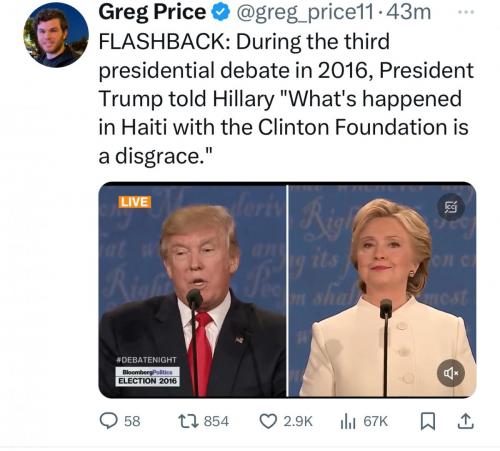This screenshot has height=451, width=500.
Task: Click the Greg Price display name
Action: tap(152, 13)
